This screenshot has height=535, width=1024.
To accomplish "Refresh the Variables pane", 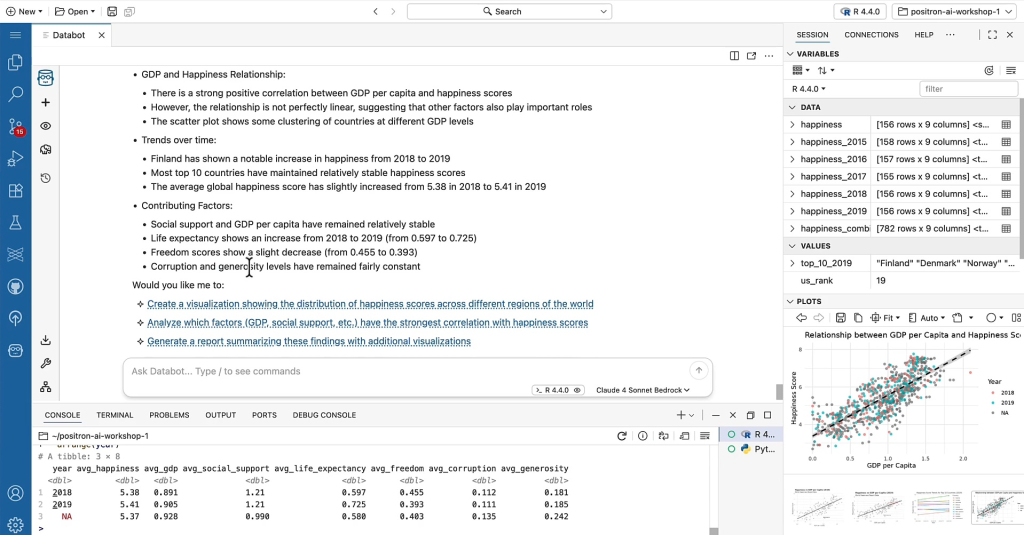I will point(989,70).
